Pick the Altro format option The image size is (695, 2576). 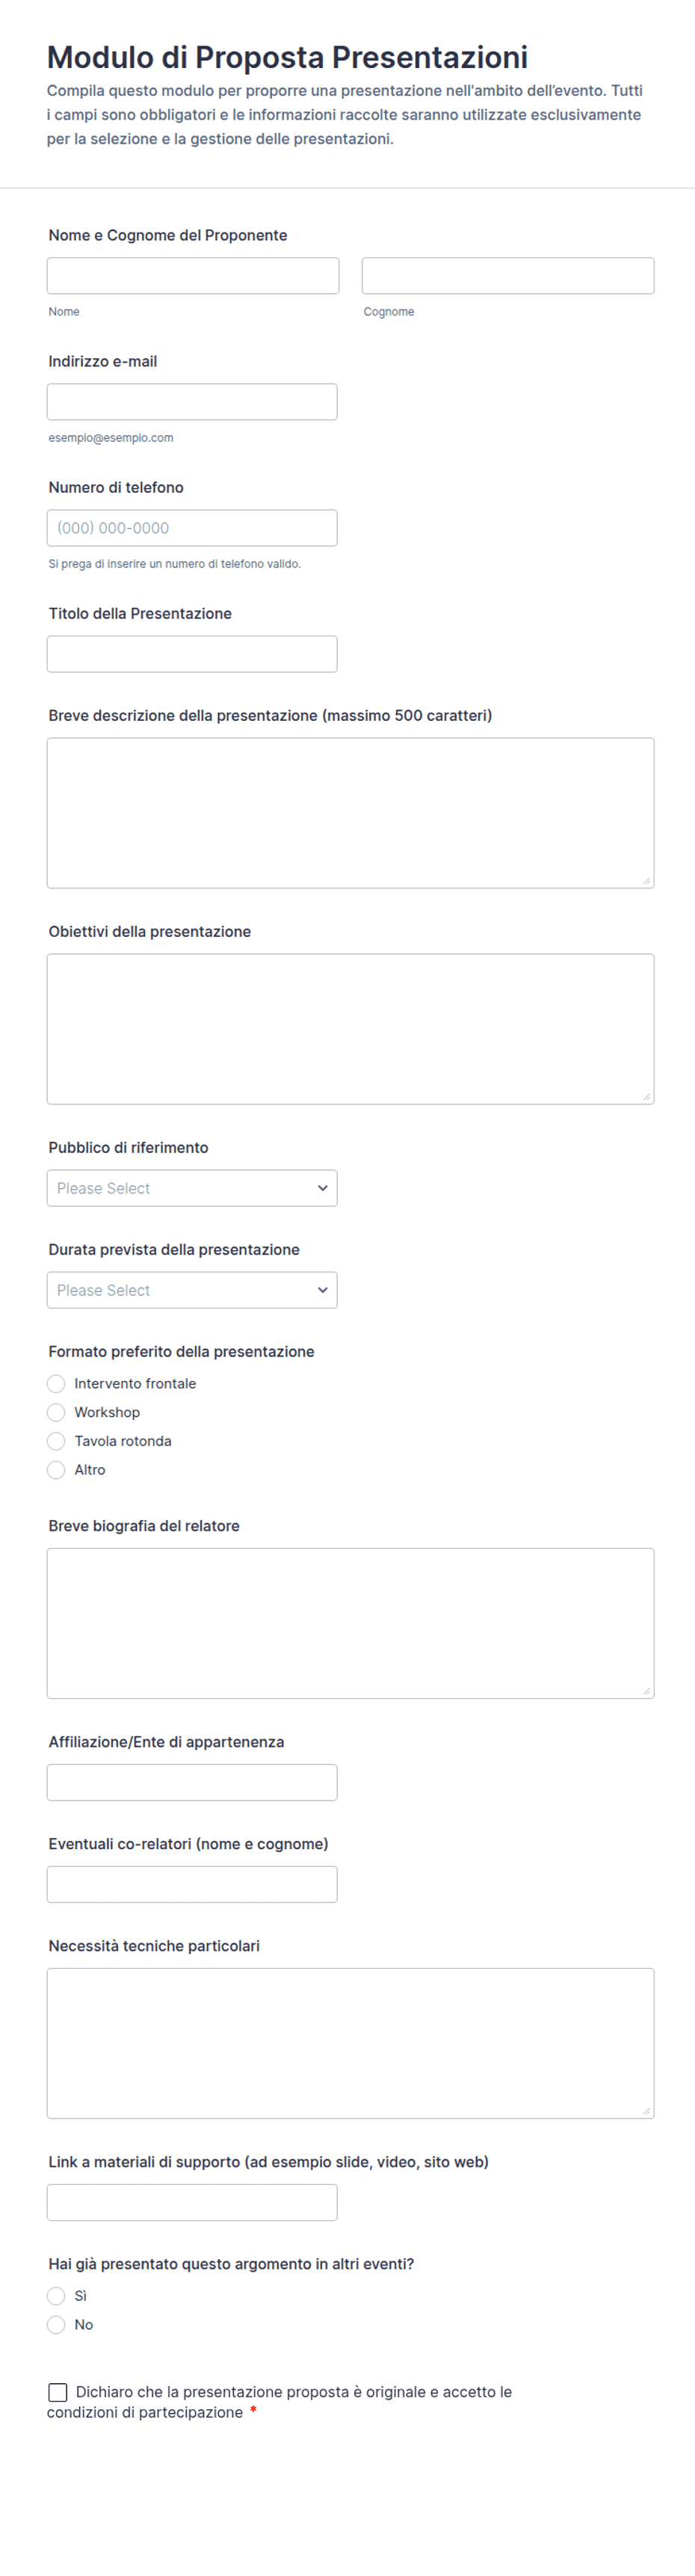[x=56, y=1470]
